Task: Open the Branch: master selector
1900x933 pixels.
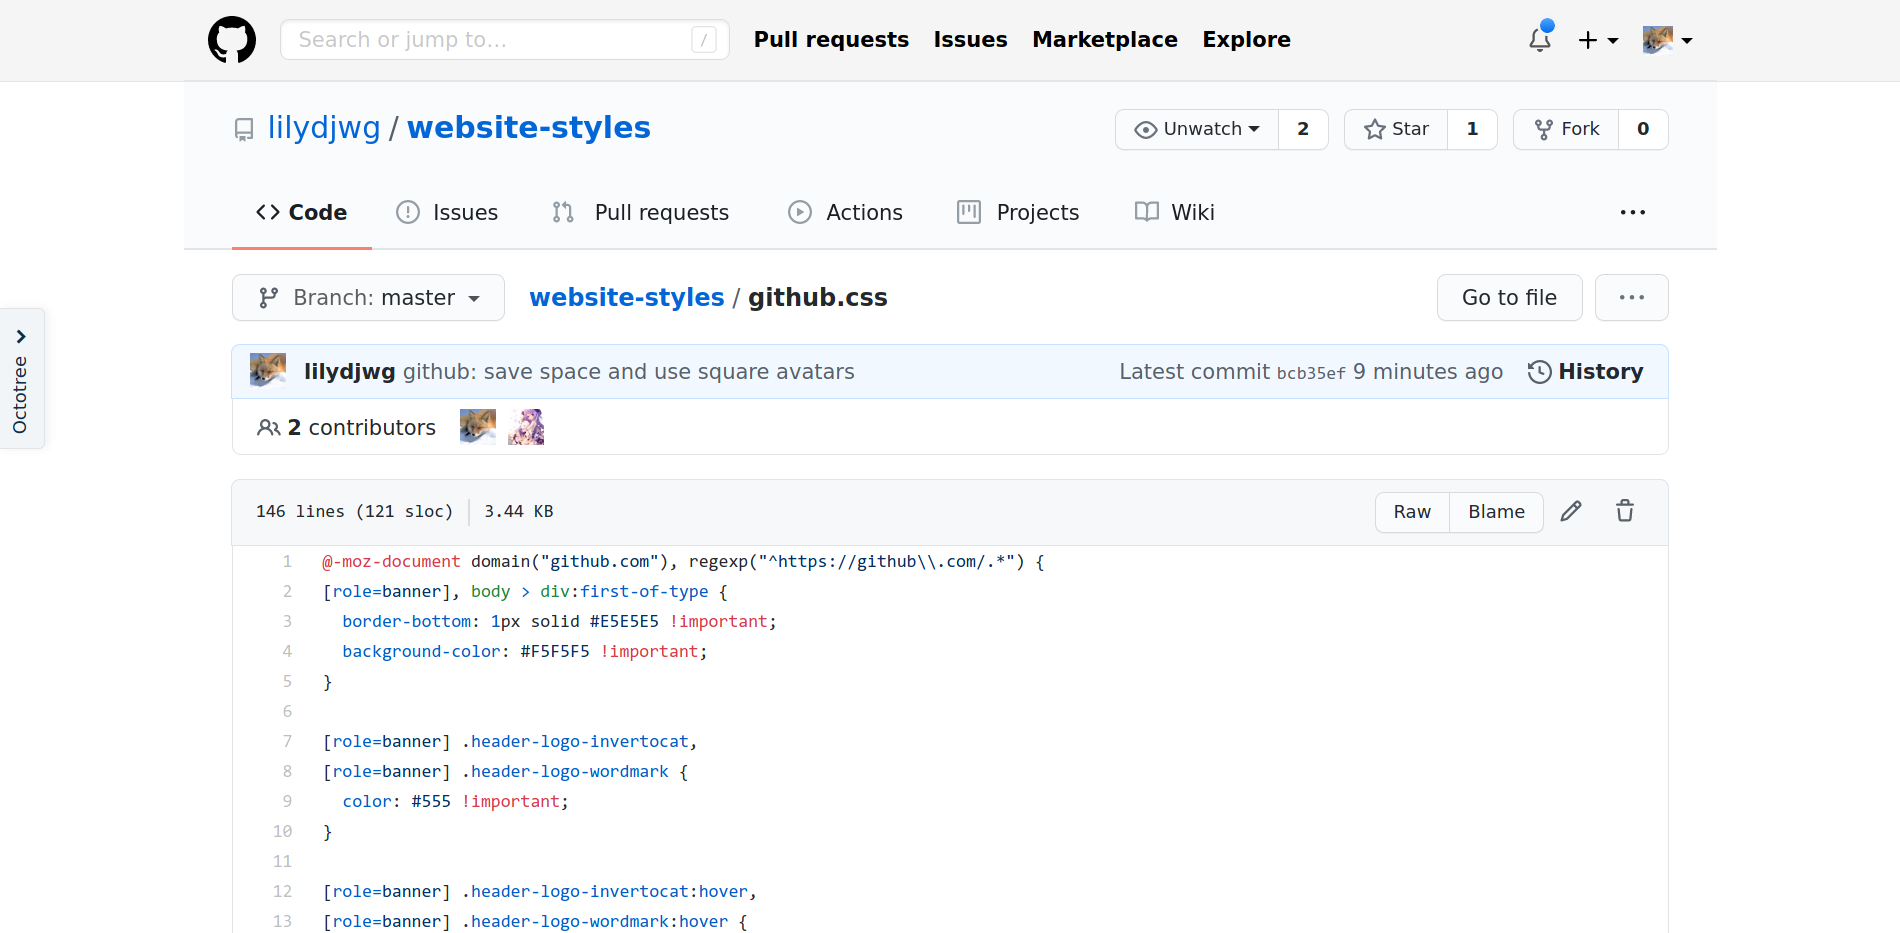Action: coord(368,297)
